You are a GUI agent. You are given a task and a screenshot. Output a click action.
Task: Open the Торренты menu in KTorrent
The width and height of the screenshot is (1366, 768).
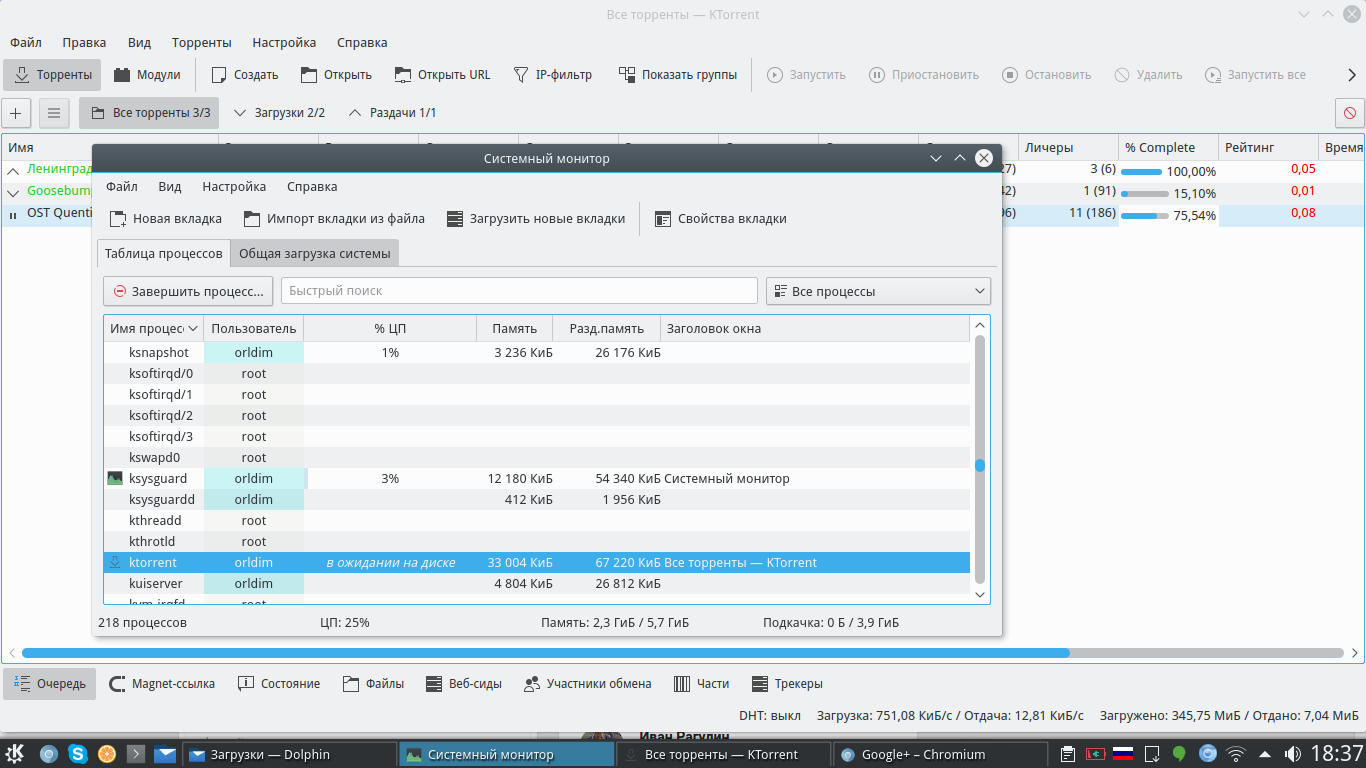(201, 43)
